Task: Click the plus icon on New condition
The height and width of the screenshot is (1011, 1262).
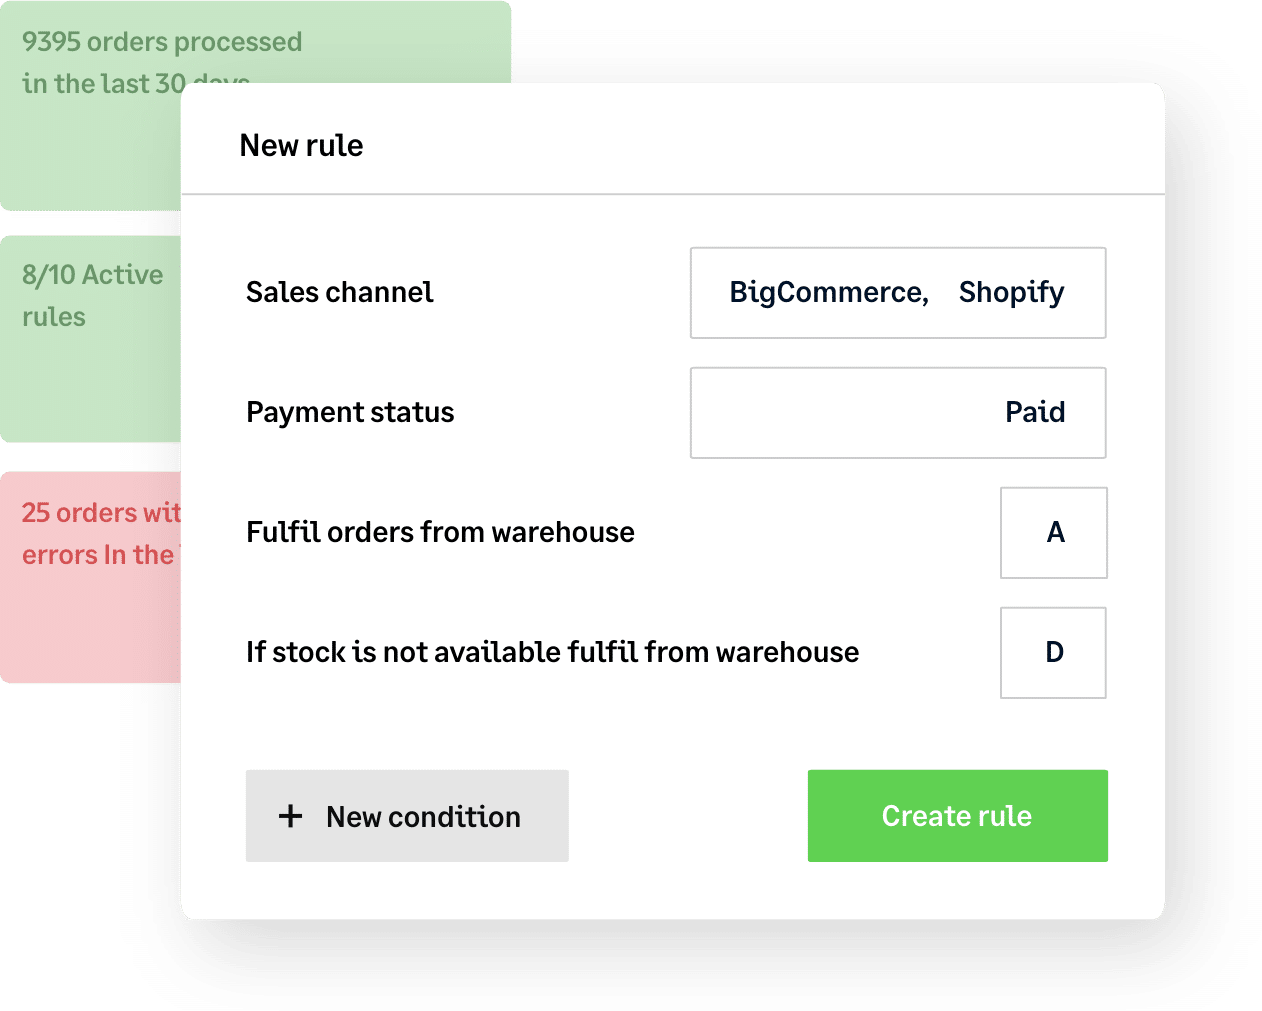Action: (289, 816)
